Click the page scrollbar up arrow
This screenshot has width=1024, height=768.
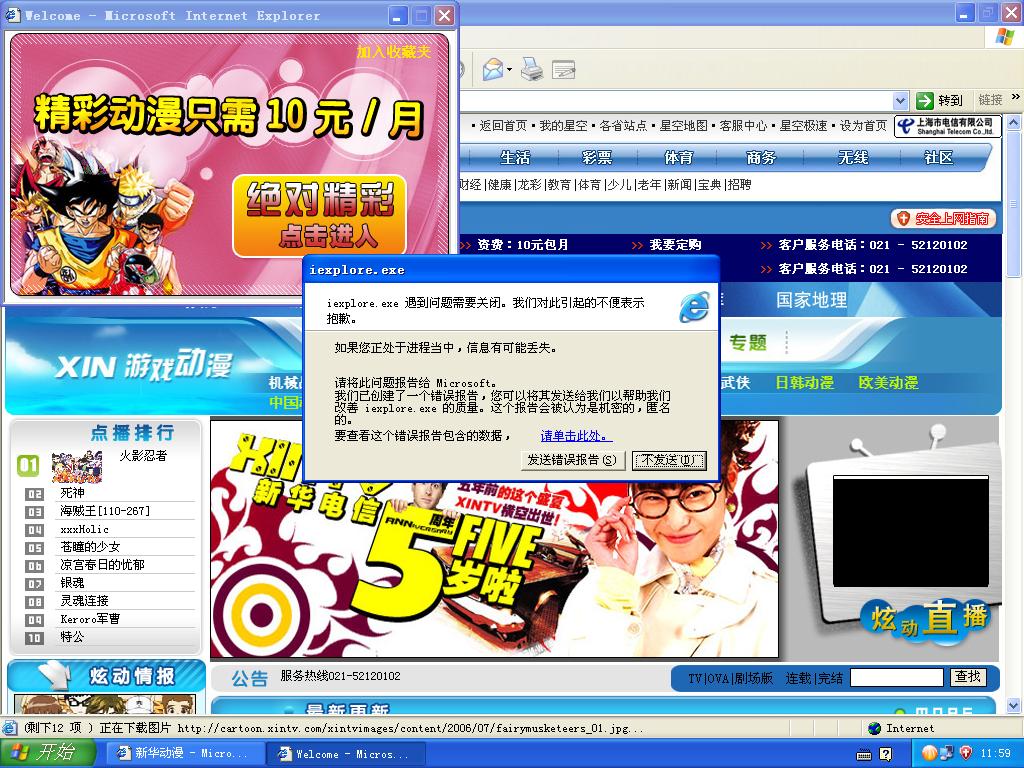tap(1013, 122)
